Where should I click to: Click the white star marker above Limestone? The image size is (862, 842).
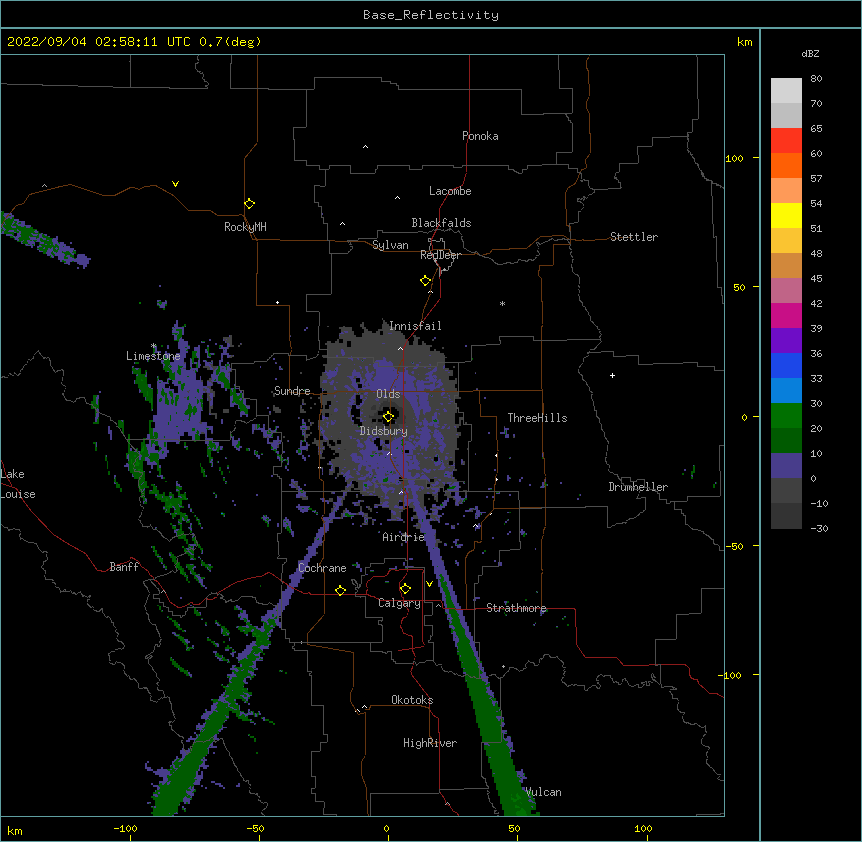(x=154, y=346)
